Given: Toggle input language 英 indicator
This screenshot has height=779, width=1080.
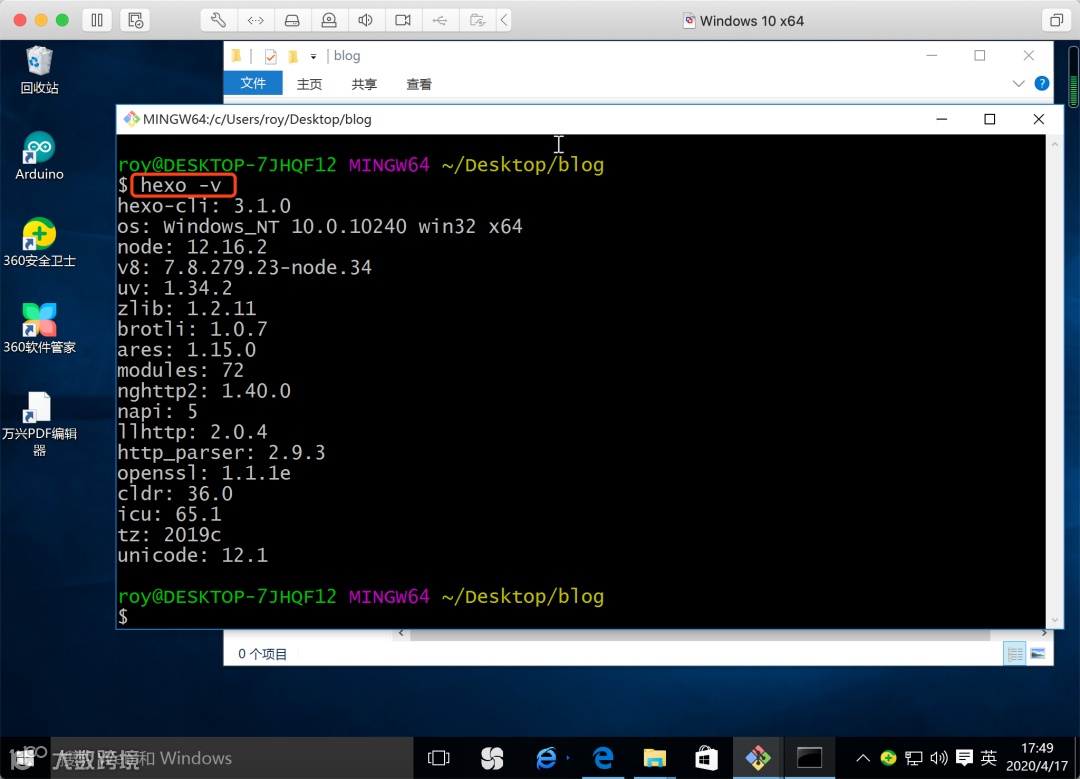Looking at the screenshot, I should tap(988, 758).
